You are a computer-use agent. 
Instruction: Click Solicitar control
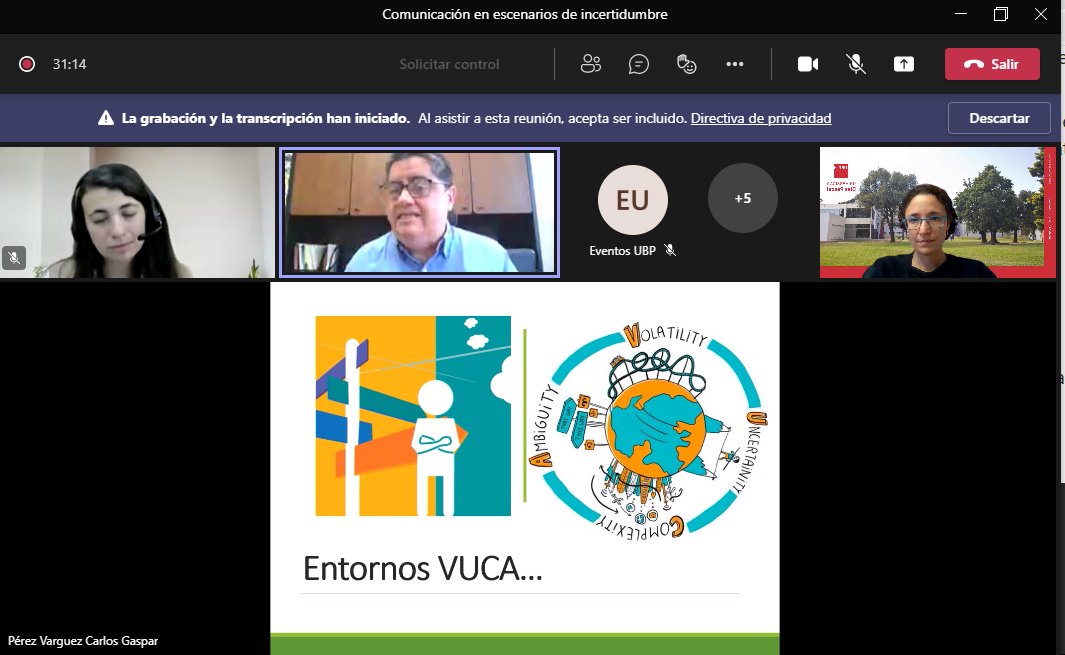tap(448, 63)
